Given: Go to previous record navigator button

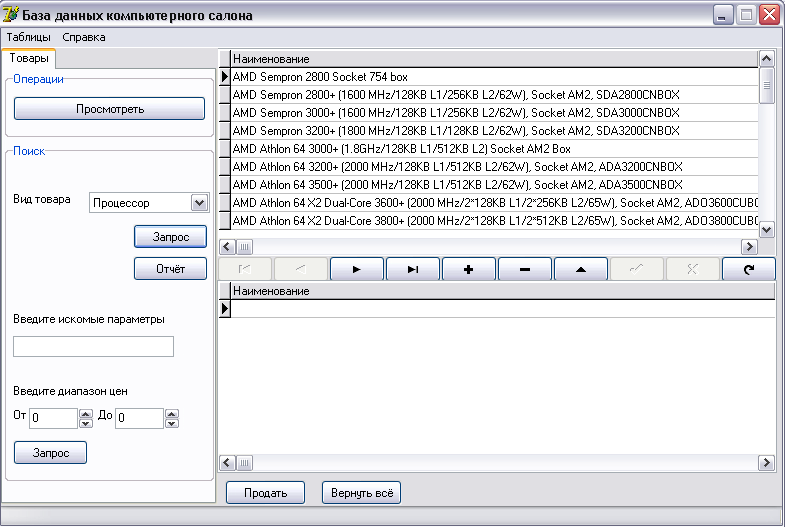Looking at the screenshot, I should (301, 269).
